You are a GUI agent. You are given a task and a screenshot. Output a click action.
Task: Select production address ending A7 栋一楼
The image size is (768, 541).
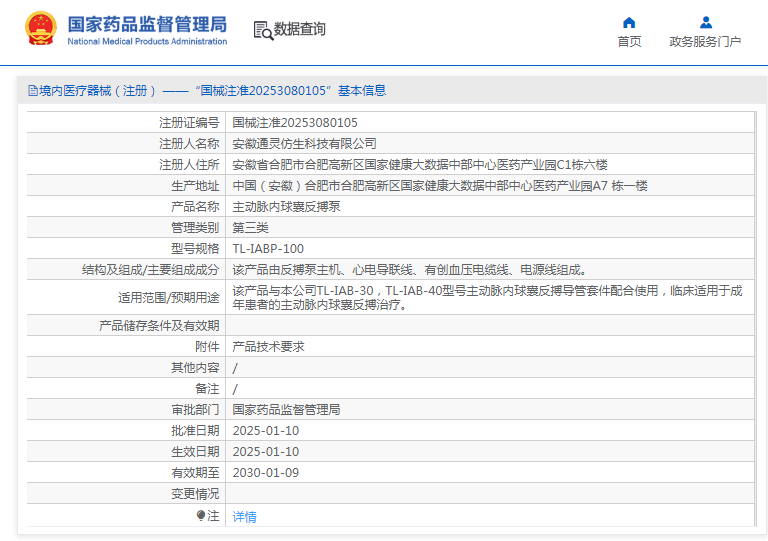[x=440, y=186]
